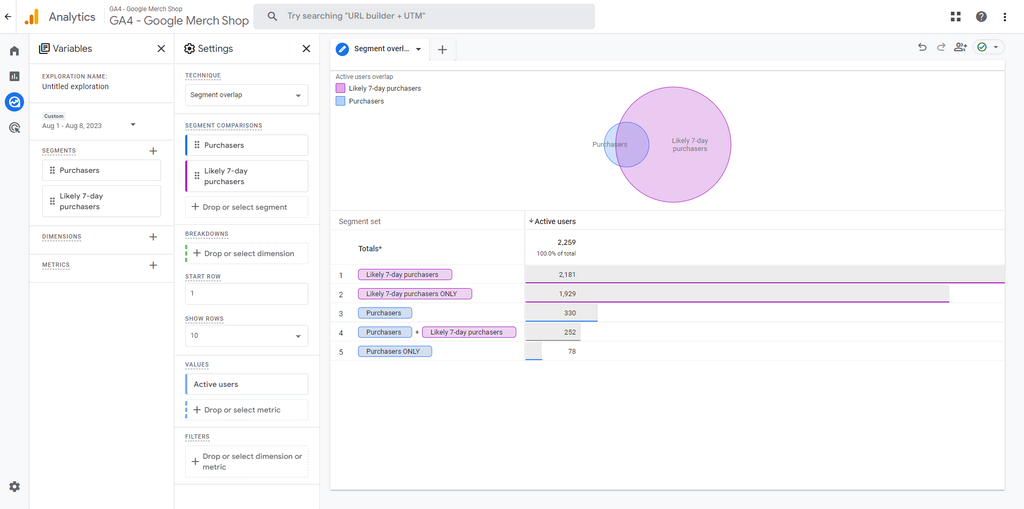This screenshot has height=509, width=1024.
Task: Open the custom date range dropdown
Action: point(133,125)
